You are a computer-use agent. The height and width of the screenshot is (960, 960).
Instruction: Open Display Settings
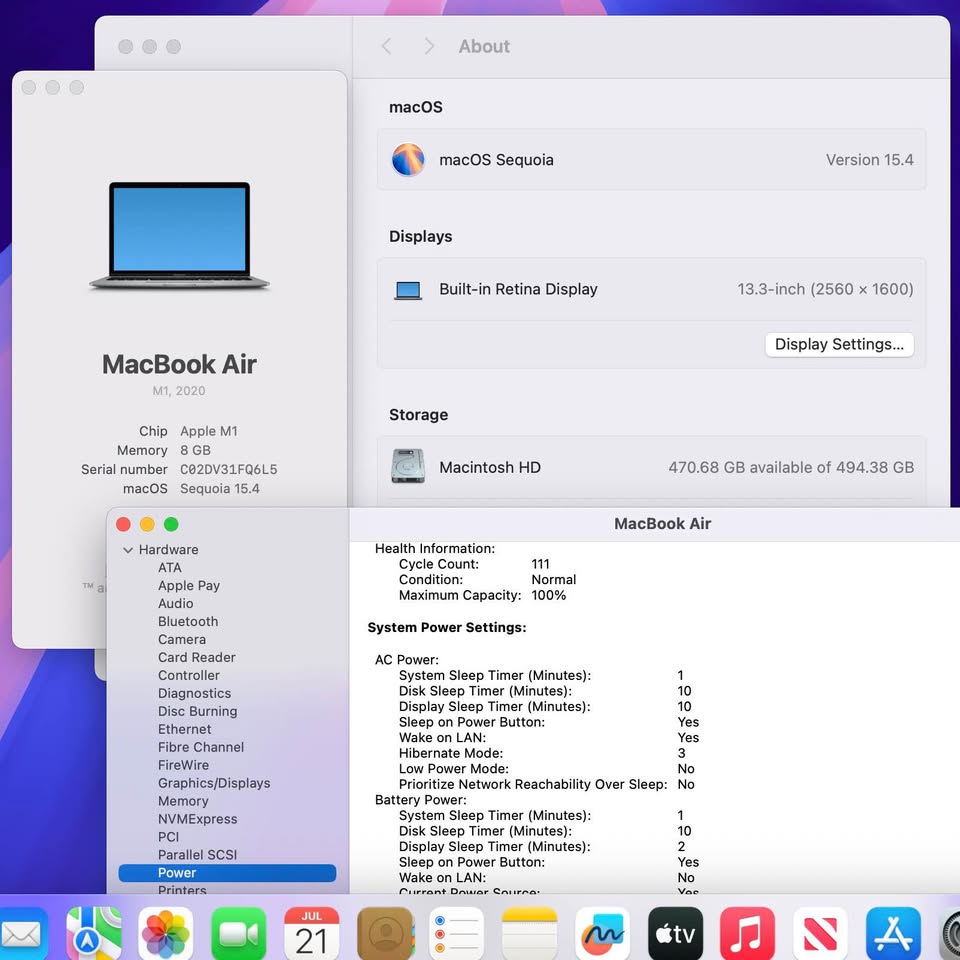pyautogui.click(x=839, y=344)
